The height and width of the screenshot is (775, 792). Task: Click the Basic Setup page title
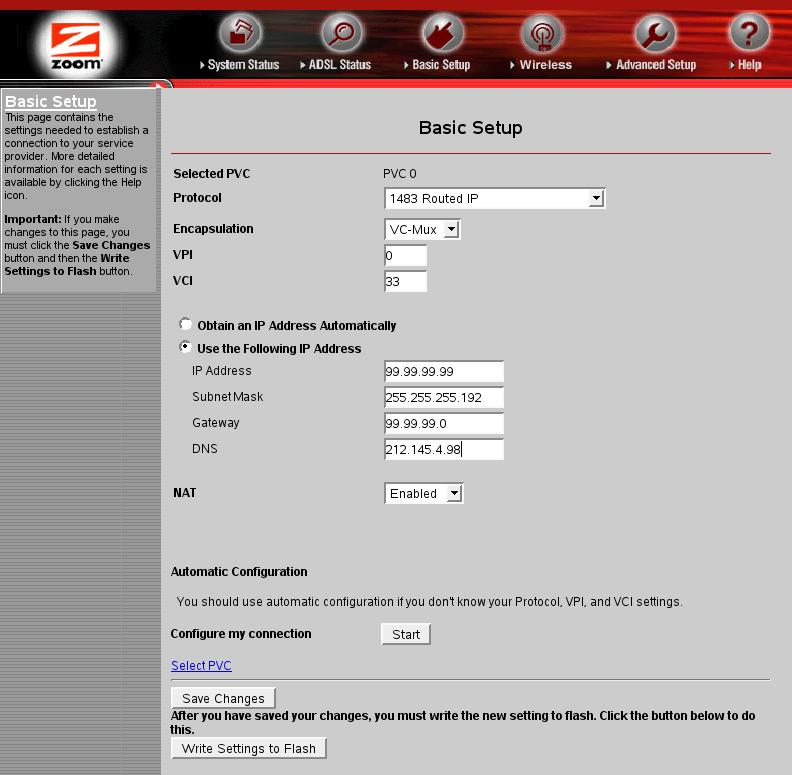click(x=470, y=128)
